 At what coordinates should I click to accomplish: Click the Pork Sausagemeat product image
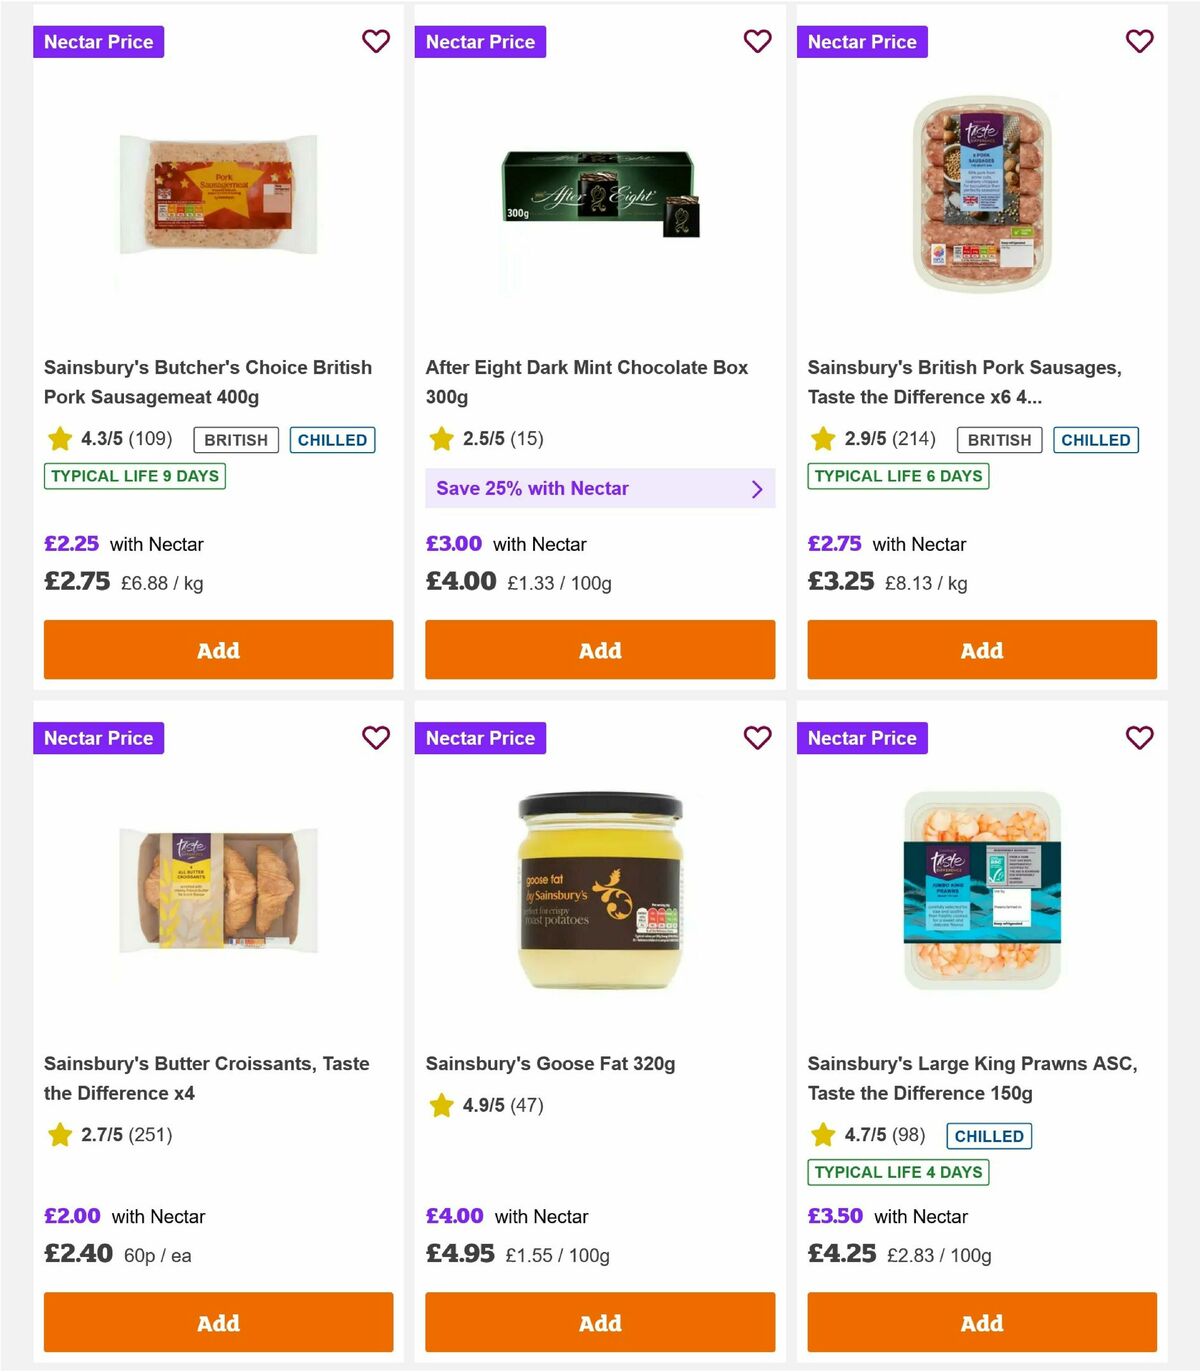click(217, 195)
